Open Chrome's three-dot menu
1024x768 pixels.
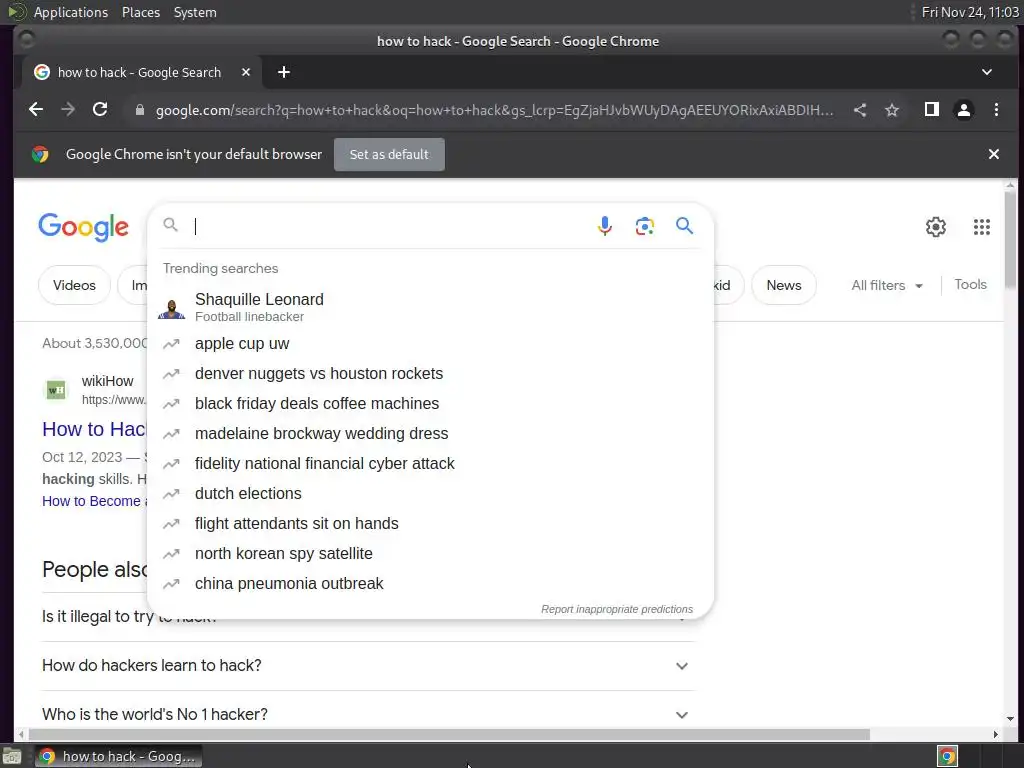point(996,110)
